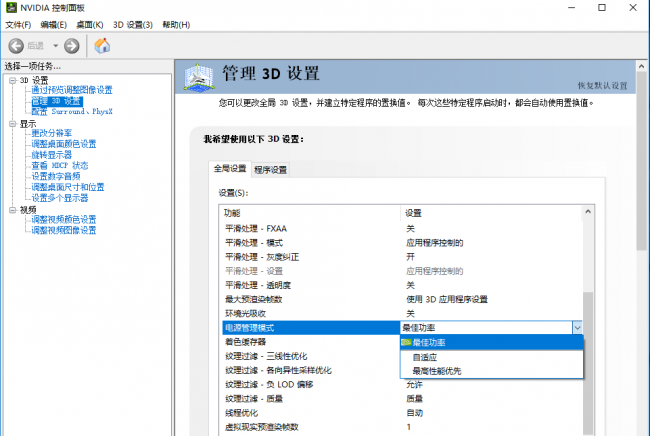Click the settings list scrollbar thumb
This screenshot has width=650, height=436.
coord(588,363)
